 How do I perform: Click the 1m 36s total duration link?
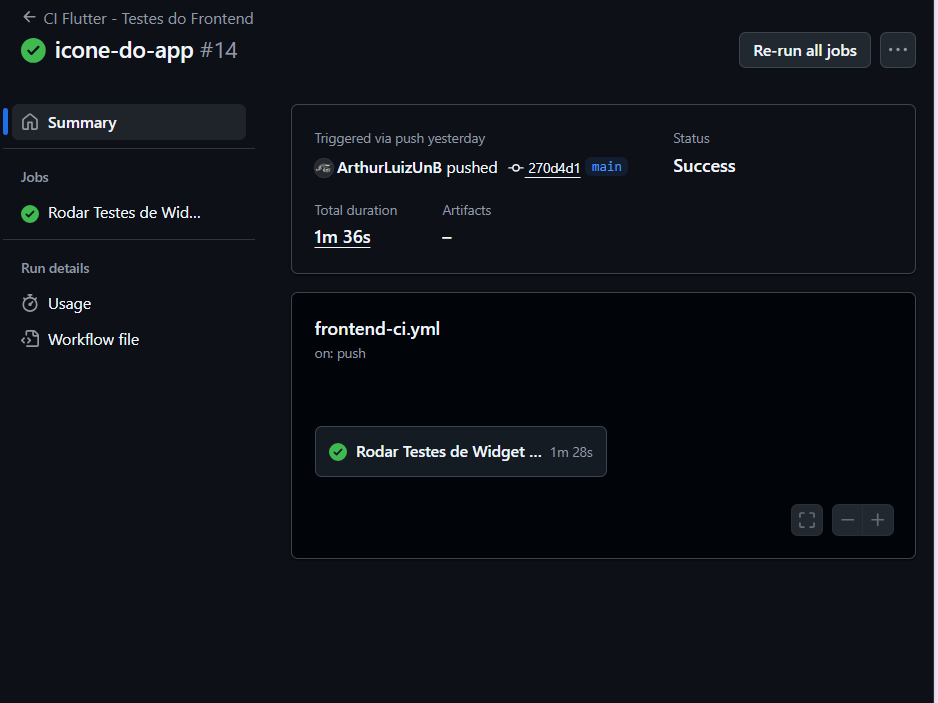tap(342, 237)
